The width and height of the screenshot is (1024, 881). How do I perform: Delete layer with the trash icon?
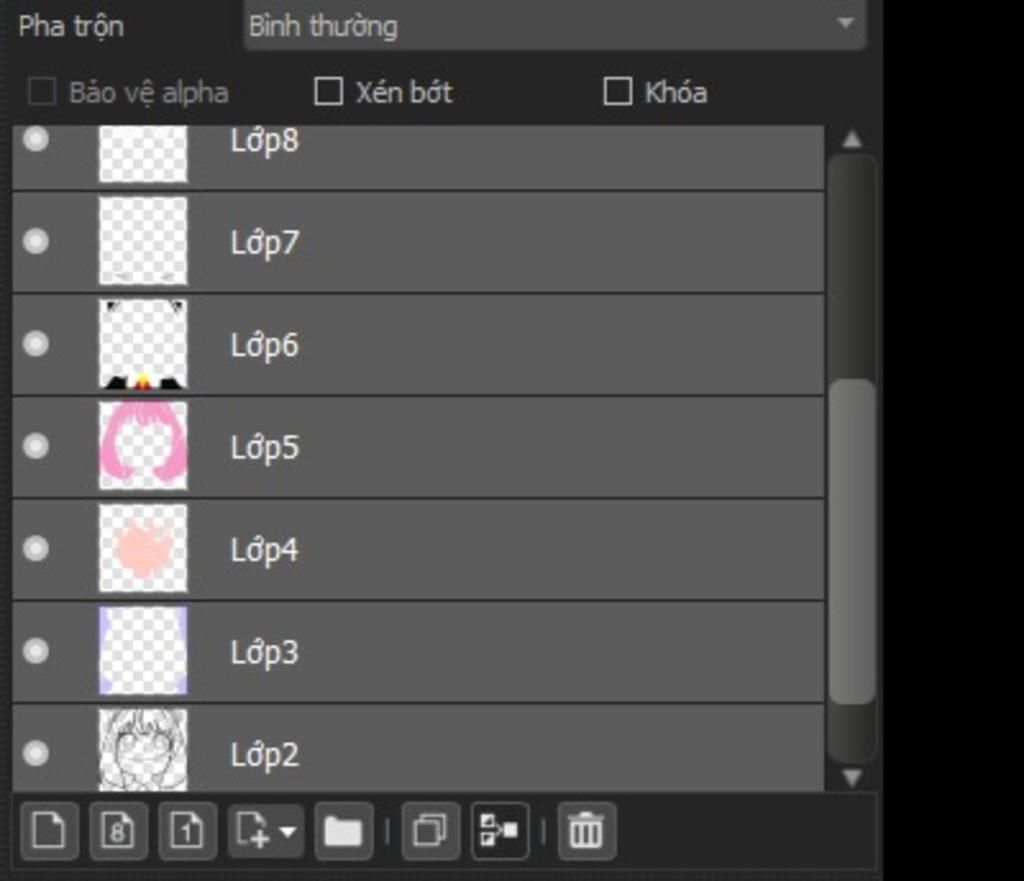(586, 831)
